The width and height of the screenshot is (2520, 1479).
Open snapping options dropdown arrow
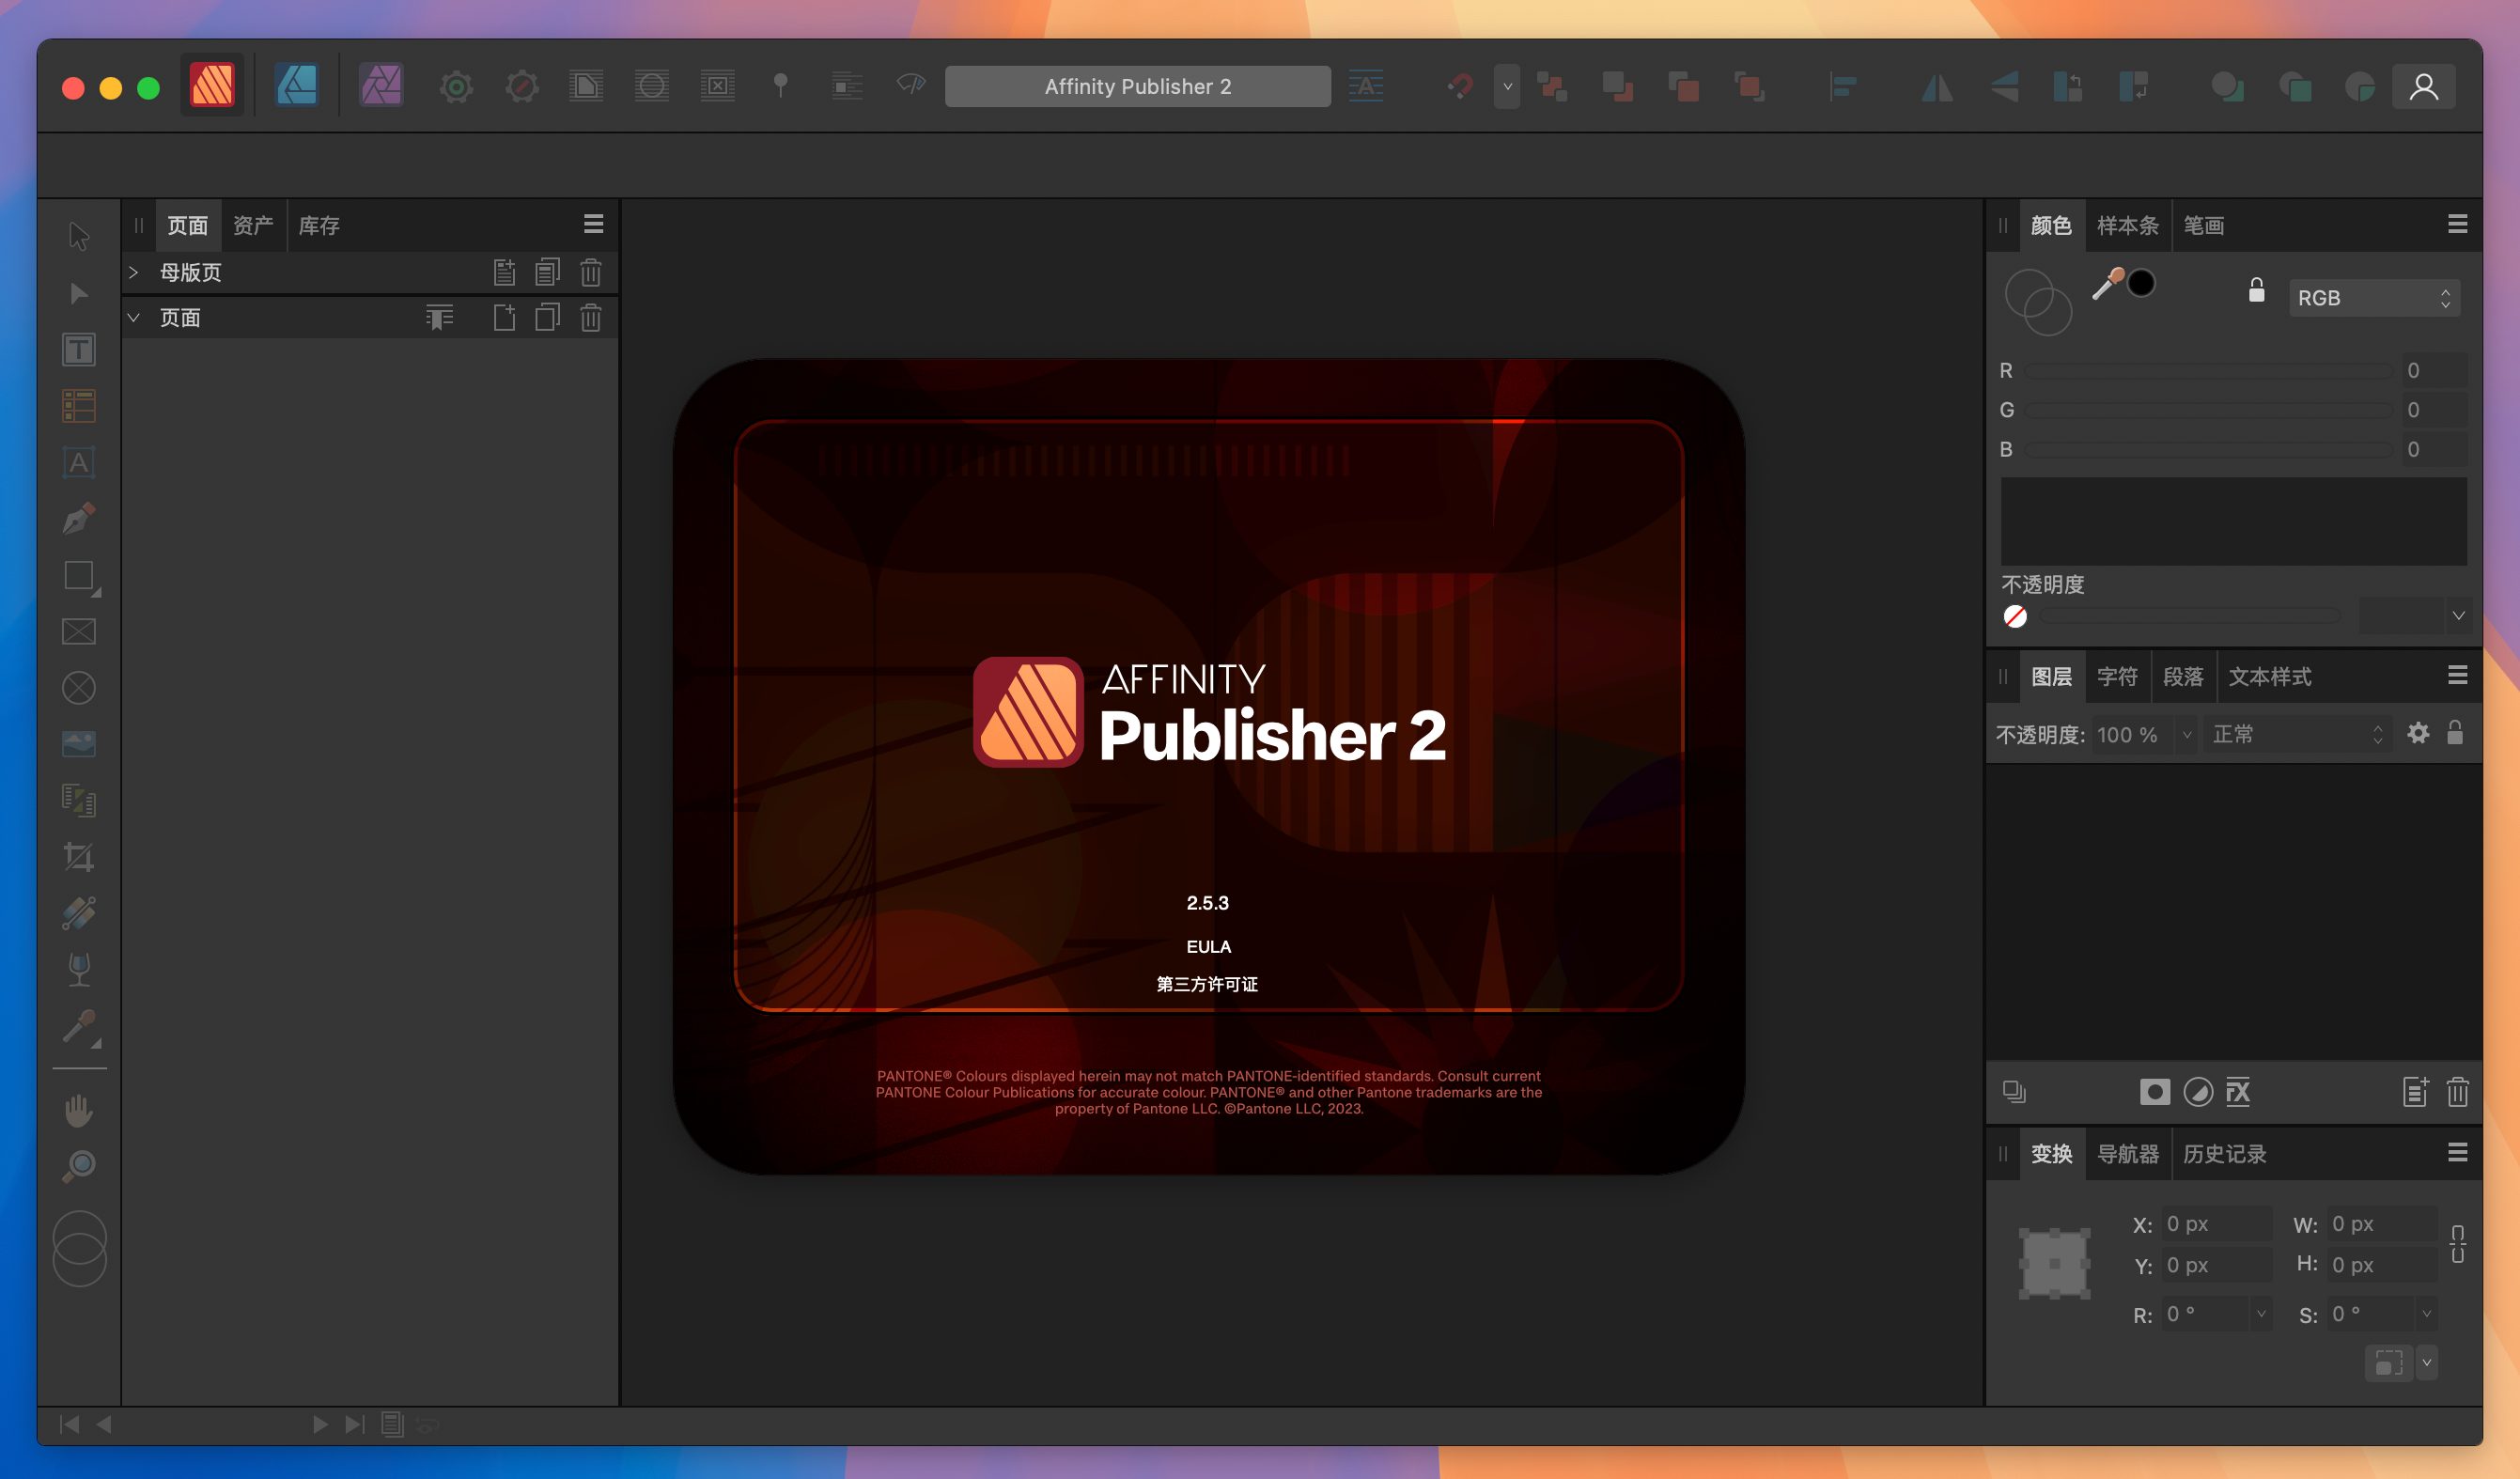(x=1507, y=87)
